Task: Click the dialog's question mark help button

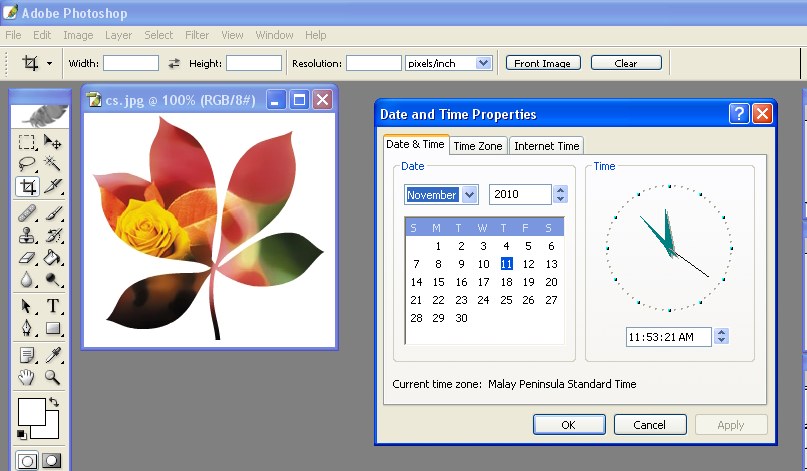Action: click(x=739, y=113)
